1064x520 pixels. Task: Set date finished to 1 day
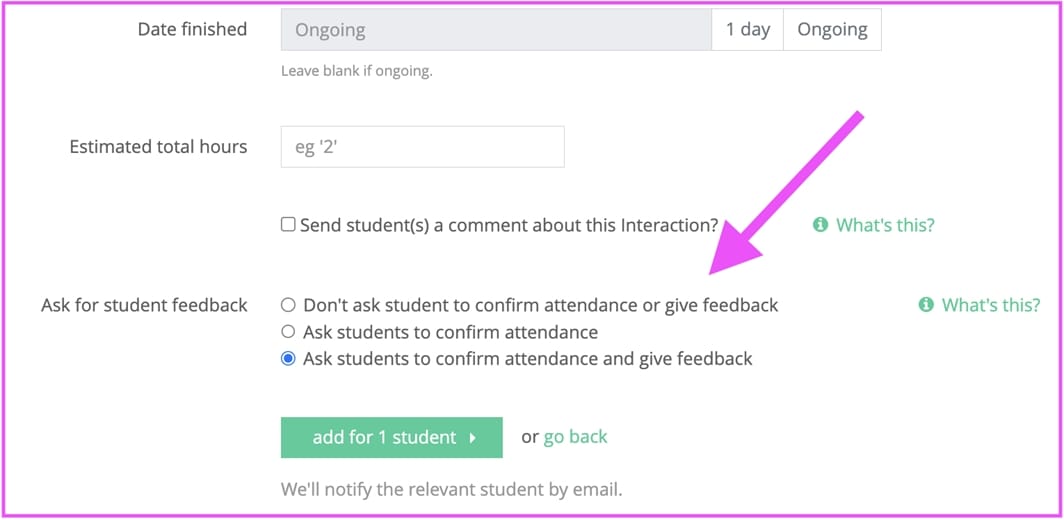(748, 30)
